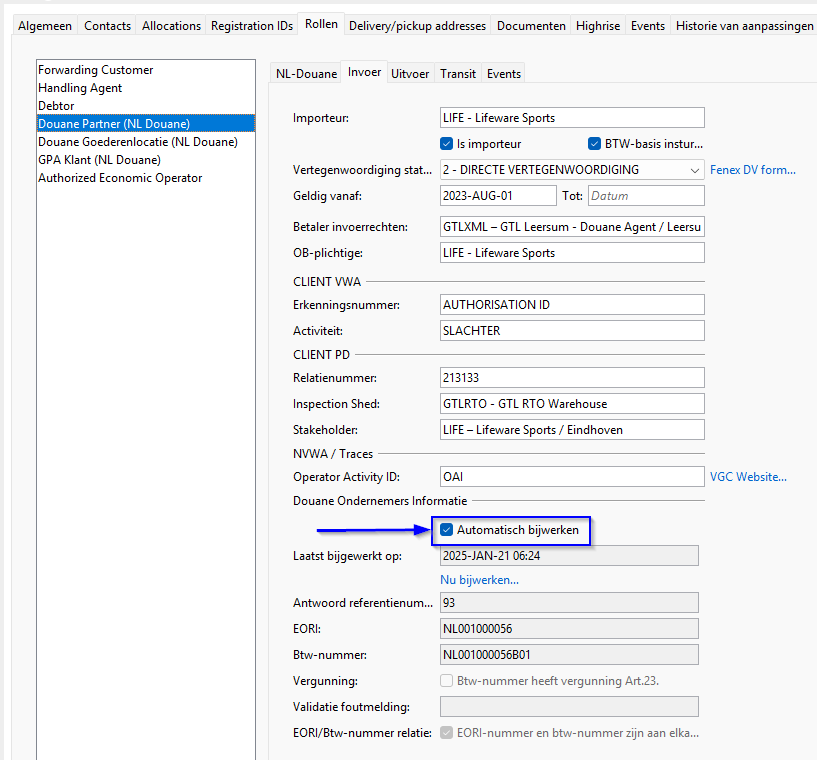Focus the Relatienummer field

click(572, 378)
